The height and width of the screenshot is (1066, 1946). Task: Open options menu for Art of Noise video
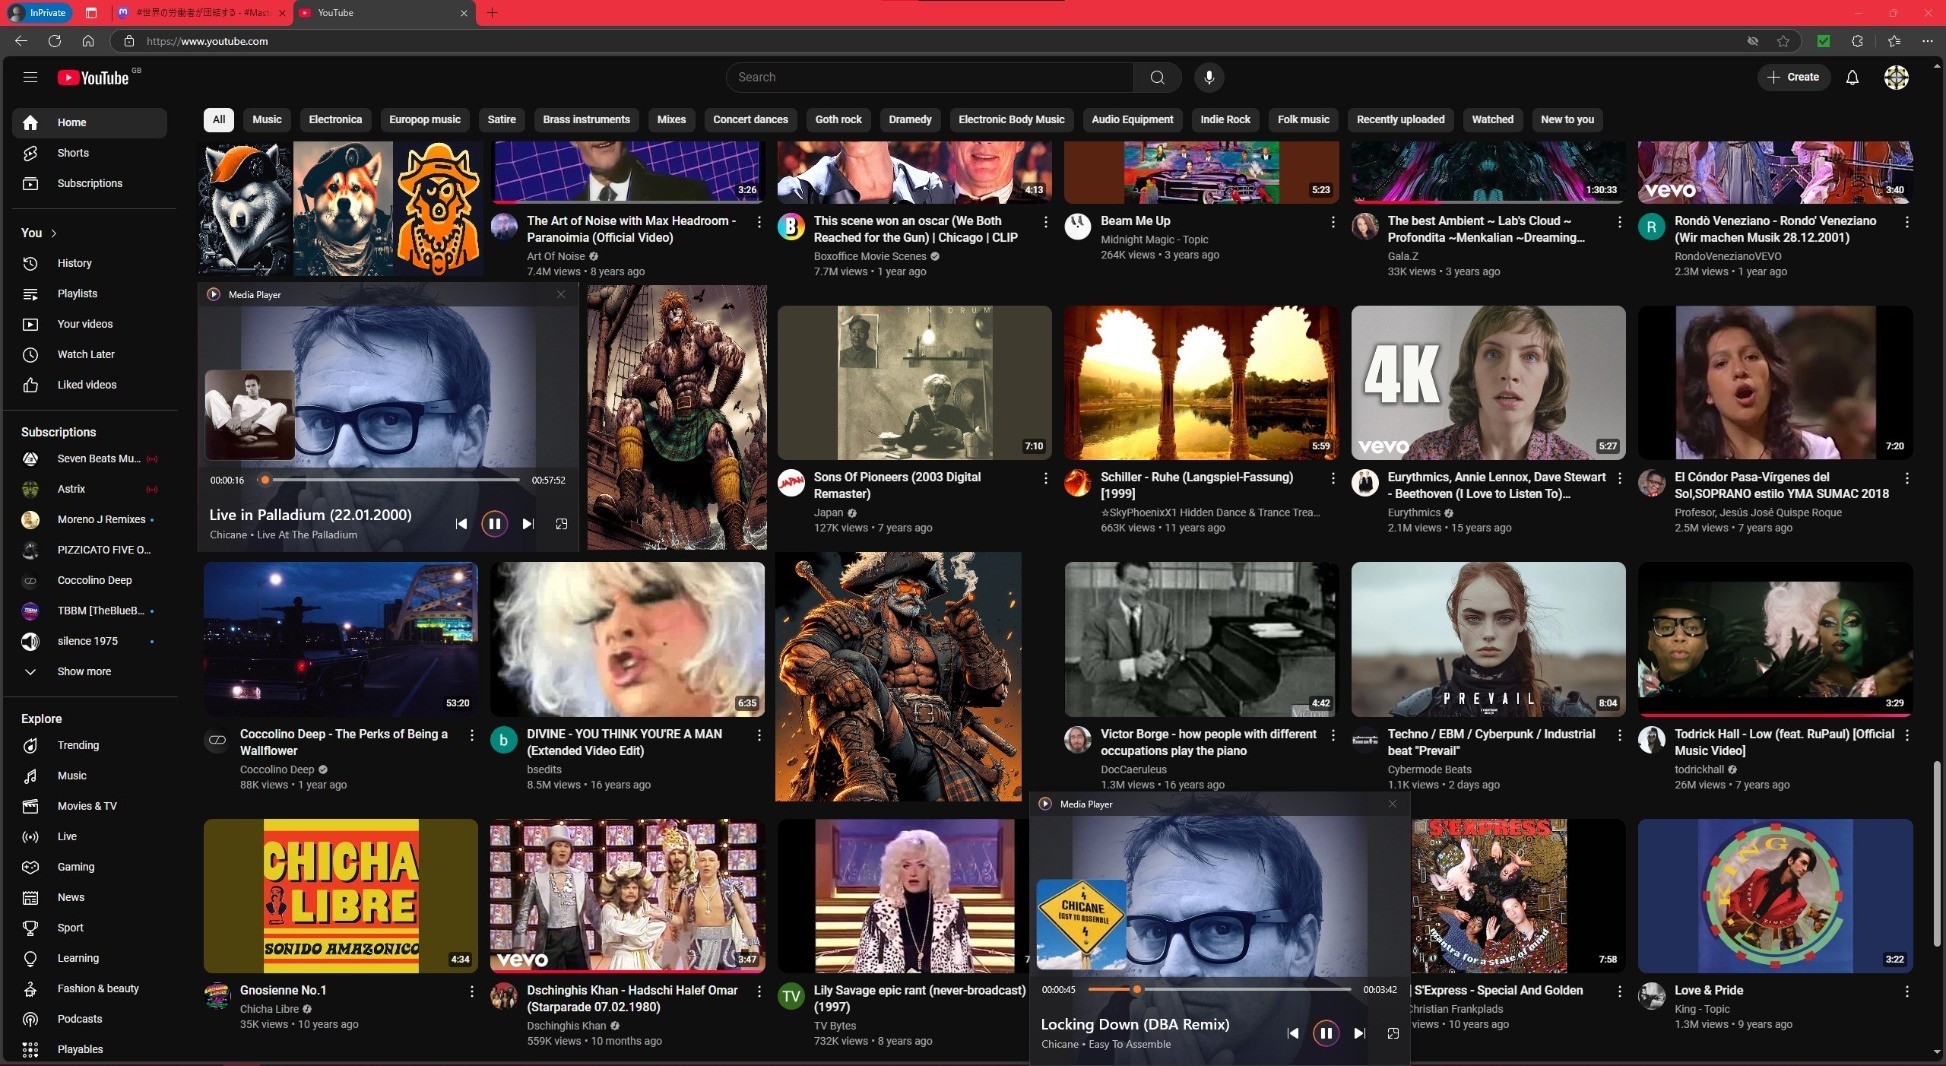[759, 222]
